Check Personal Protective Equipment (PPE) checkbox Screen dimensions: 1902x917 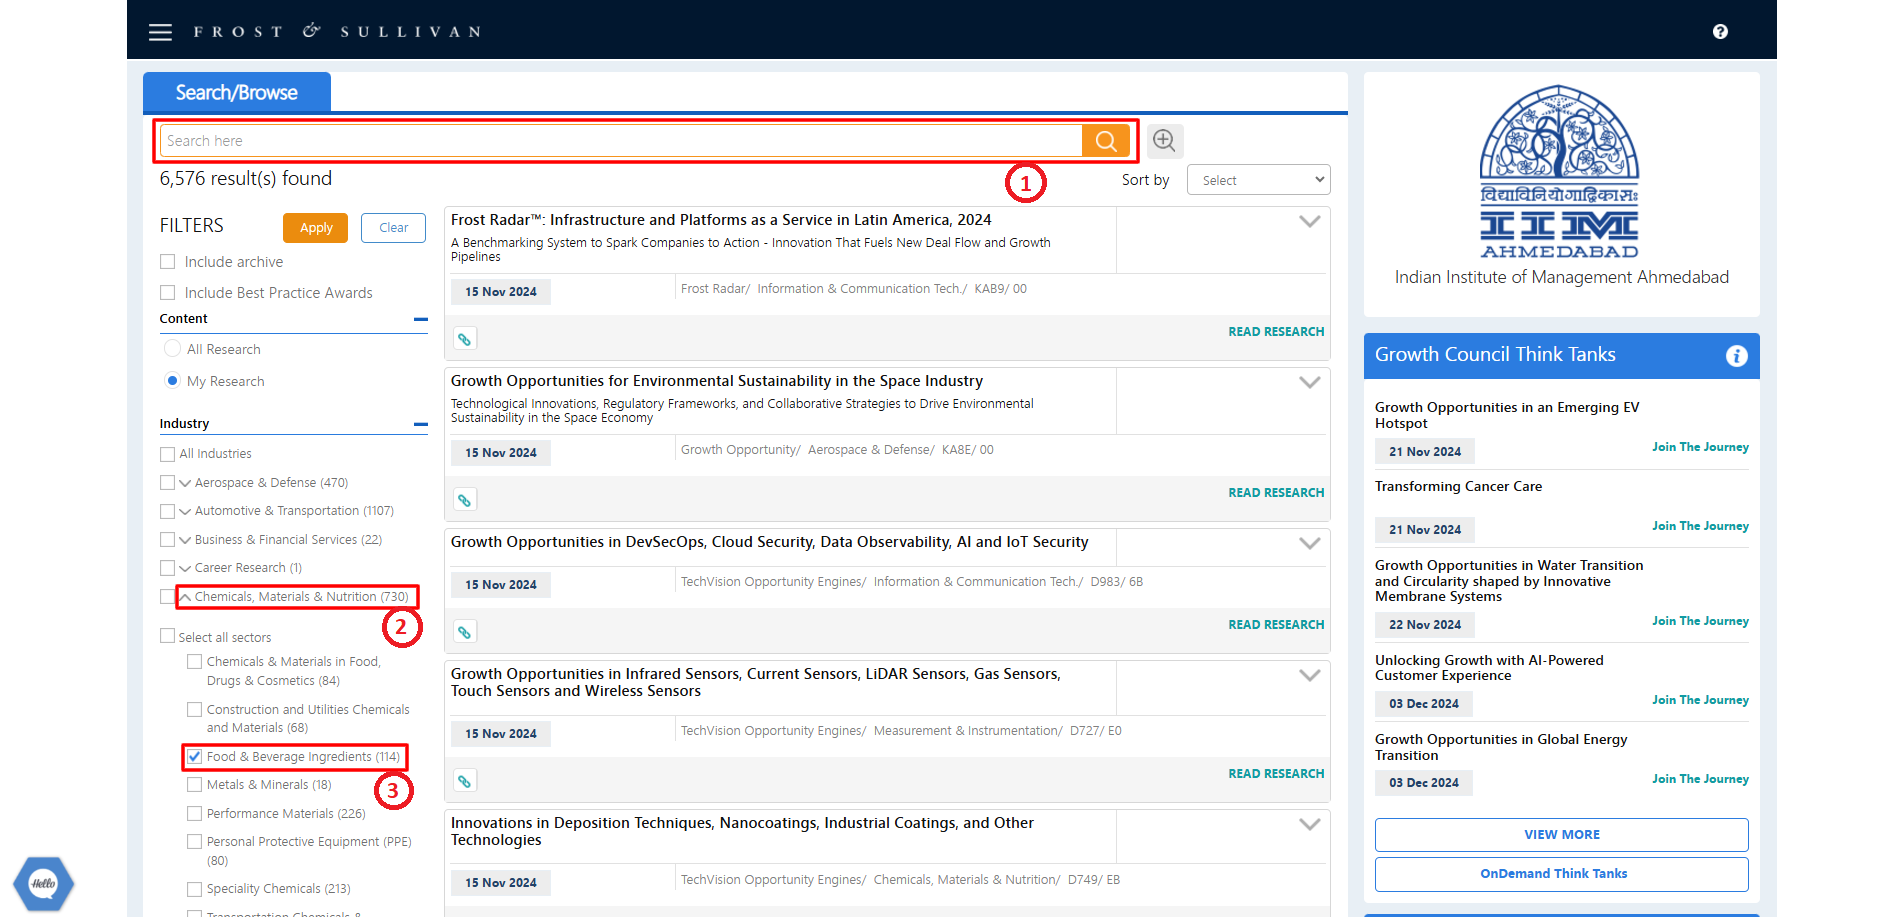[195, 842]
